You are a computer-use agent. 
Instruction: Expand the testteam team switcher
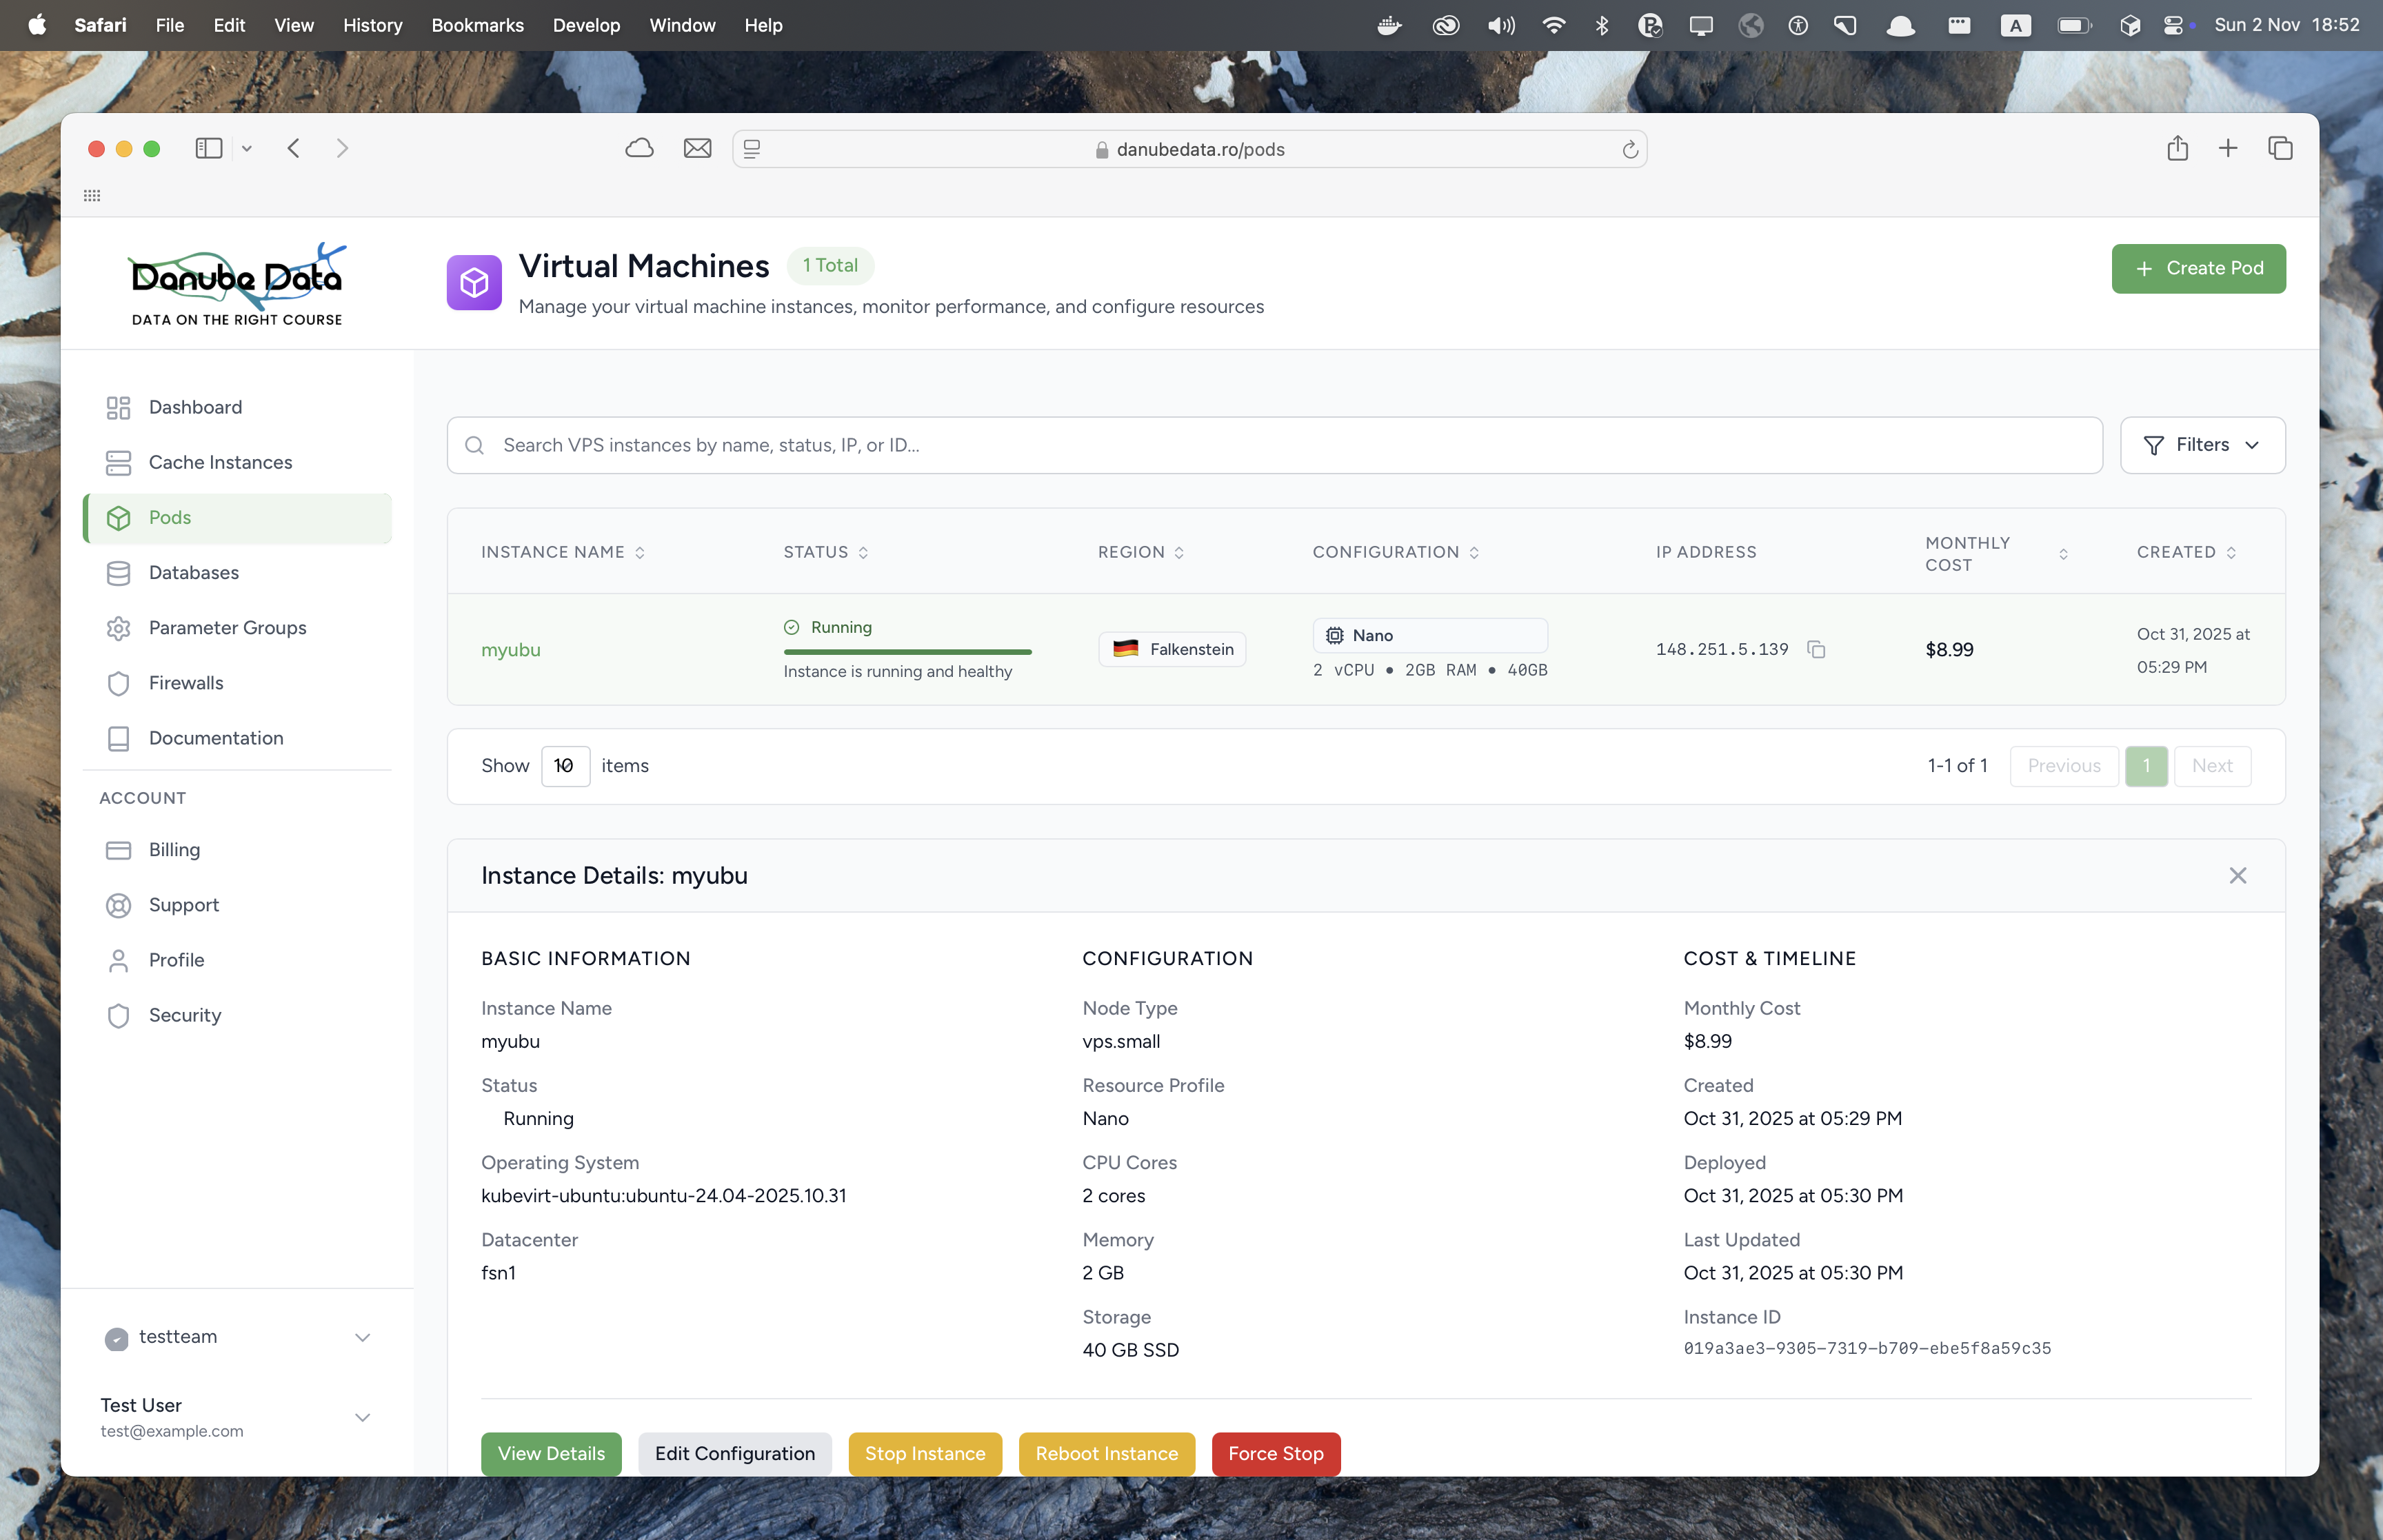coord(362,1338)
